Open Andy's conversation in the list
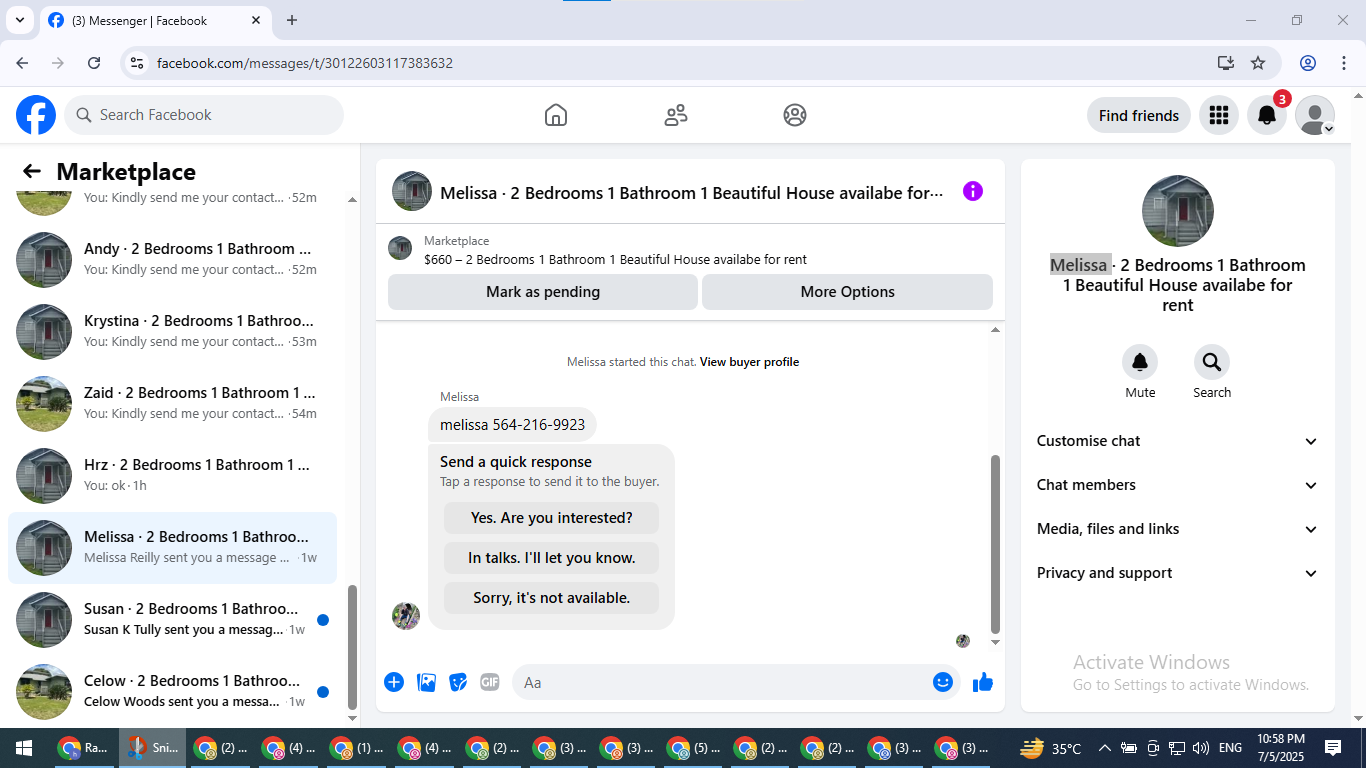 click(172, 259)
